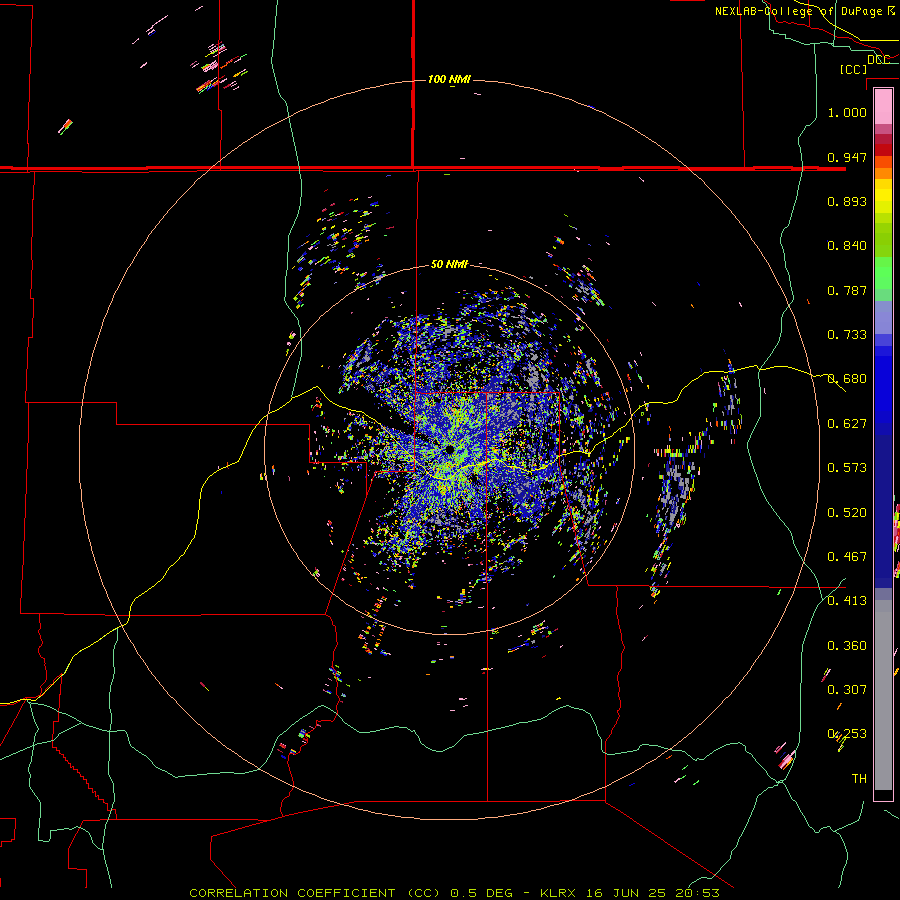Image resolution: width=900 pixels, height=900 pixels.
Task: Click the radar site at the rings' center
Action: tap(449, 449)
